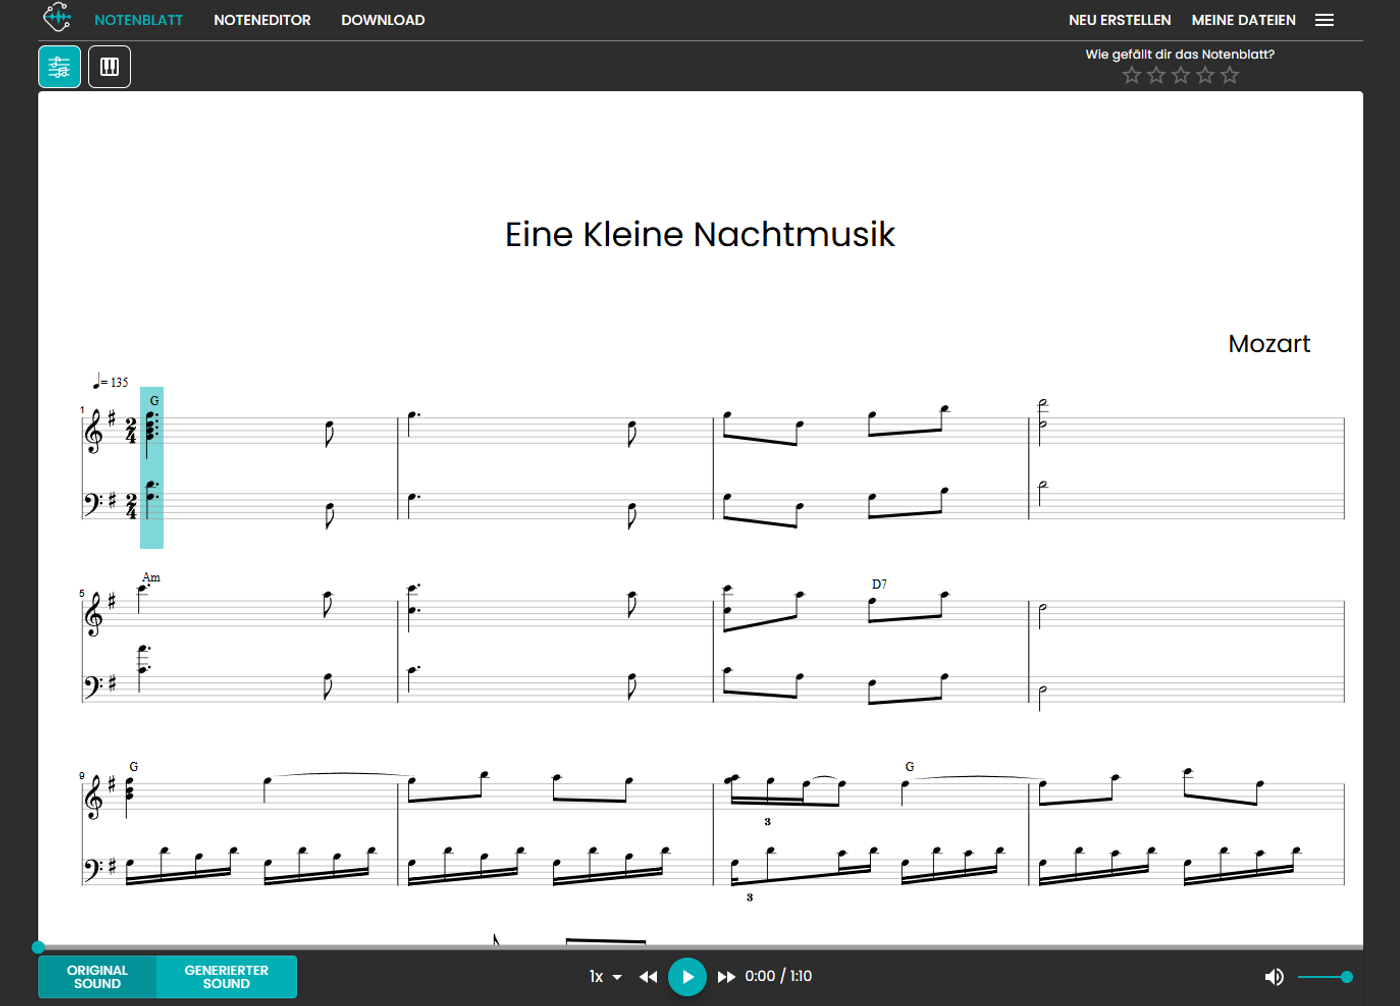
Task: Switch to piano keyboard view
Action: [110, 67]
